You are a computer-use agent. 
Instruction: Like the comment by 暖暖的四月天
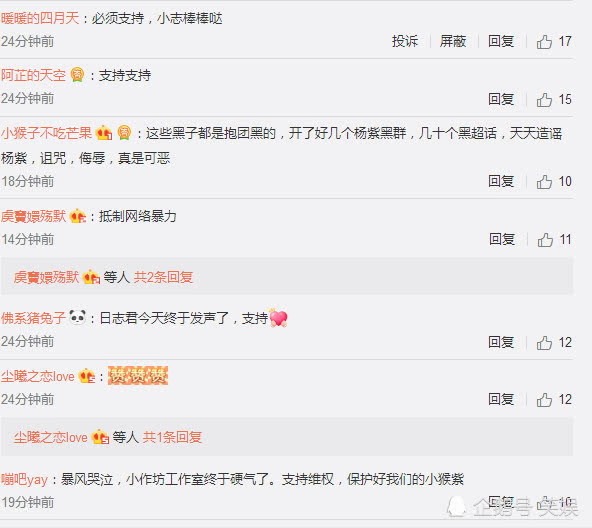click(544, 42)
